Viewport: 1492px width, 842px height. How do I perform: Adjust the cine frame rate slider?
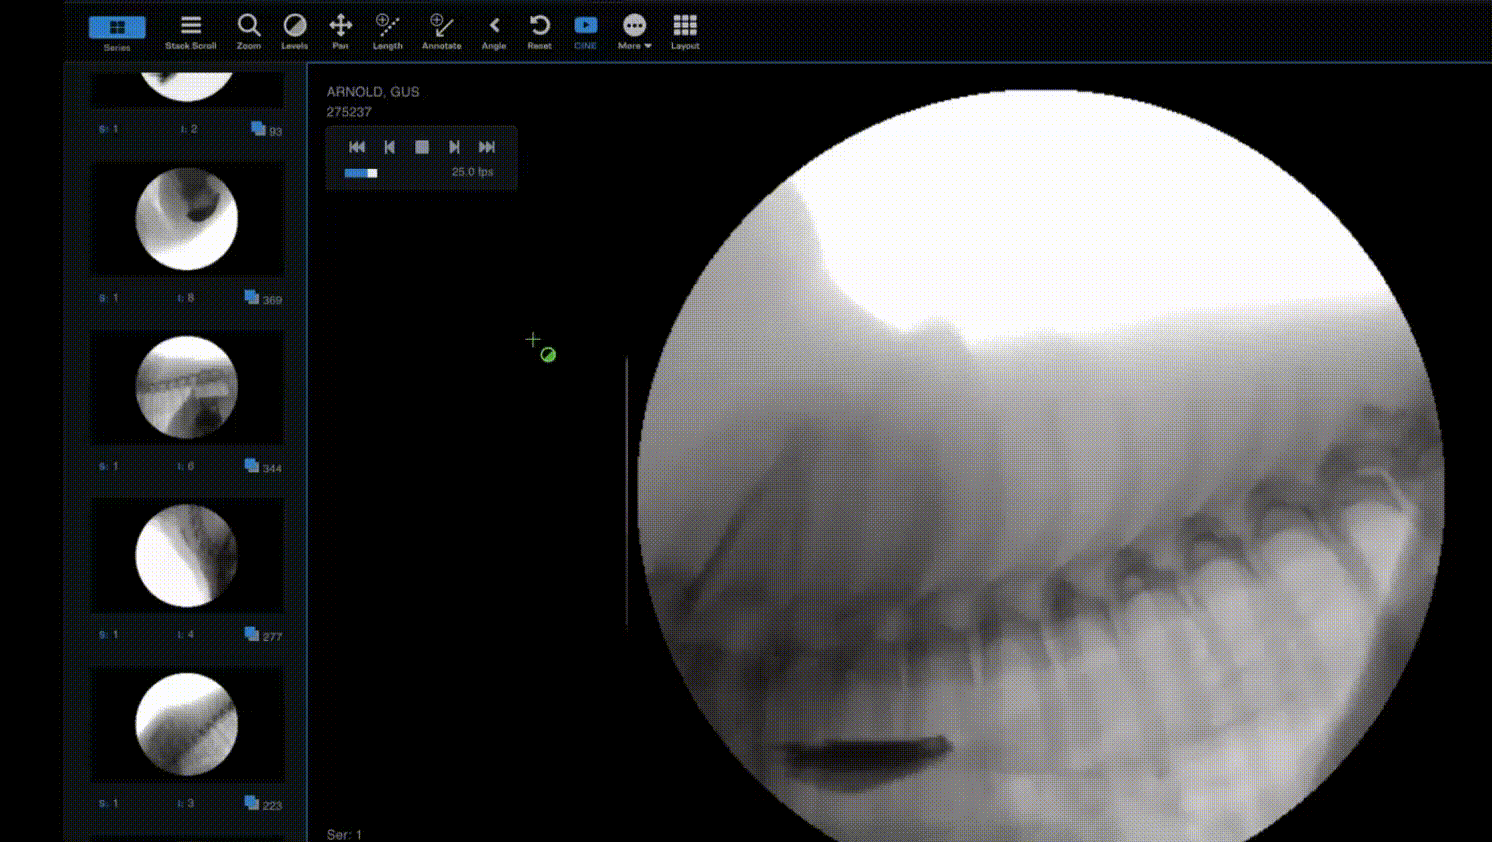[x=361, y=173]
